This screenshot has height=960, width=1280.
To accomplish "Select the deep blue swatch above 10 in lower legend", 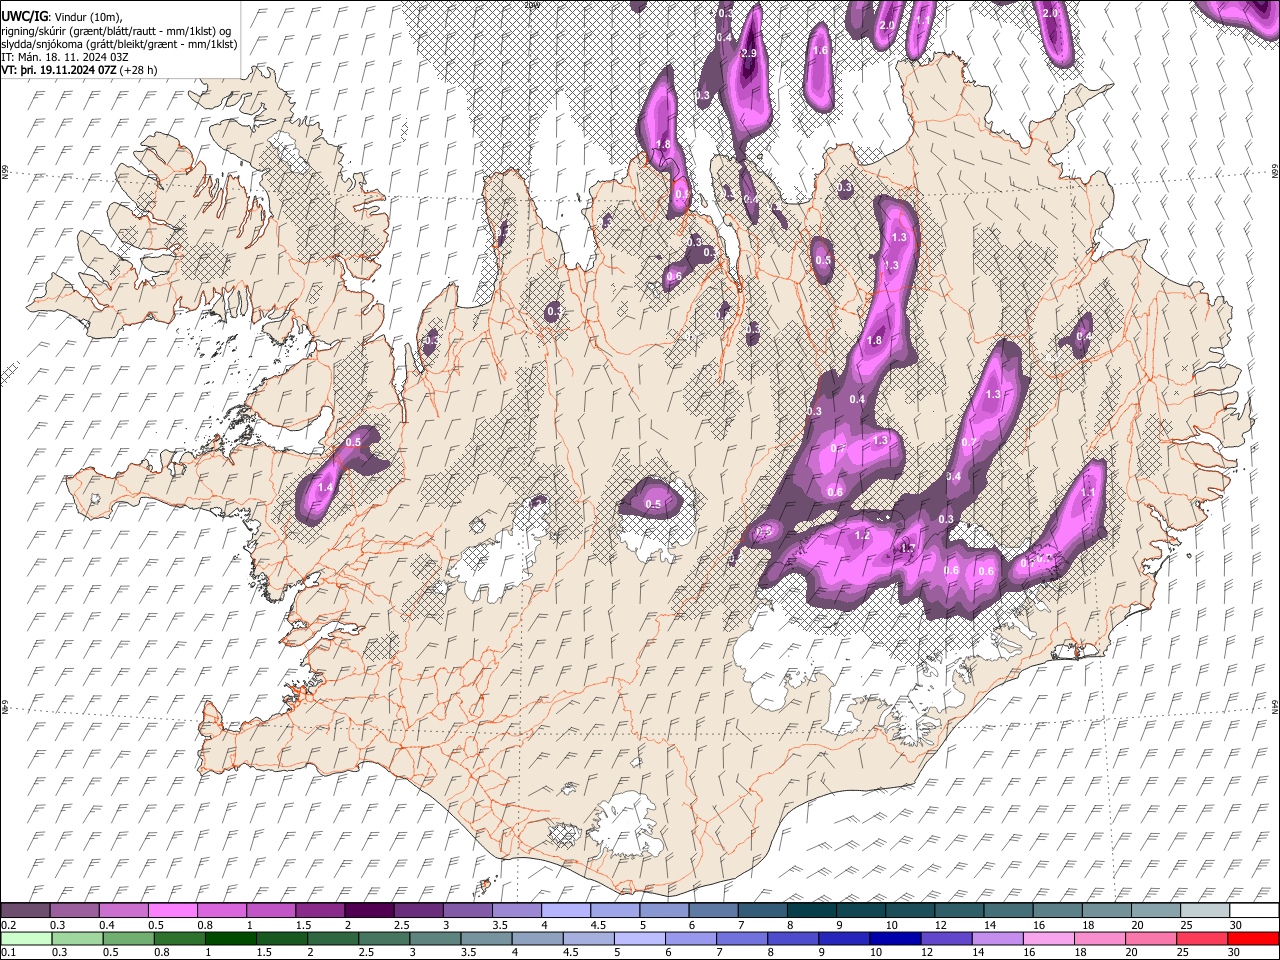I will coord(893,938).
